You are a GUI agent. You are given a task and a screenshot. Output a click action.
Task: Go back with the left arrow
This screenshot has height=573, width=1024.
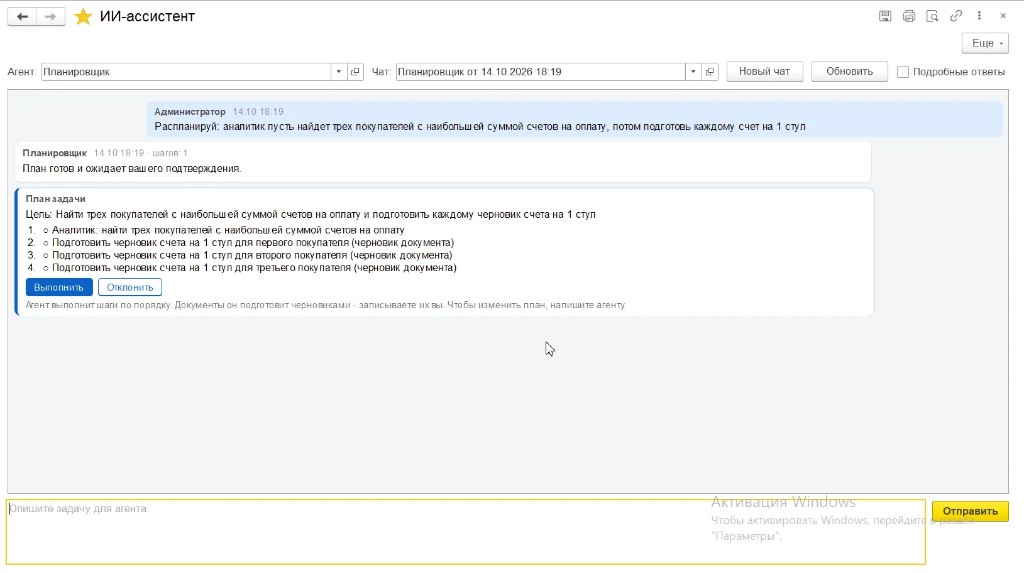(22, 16)
